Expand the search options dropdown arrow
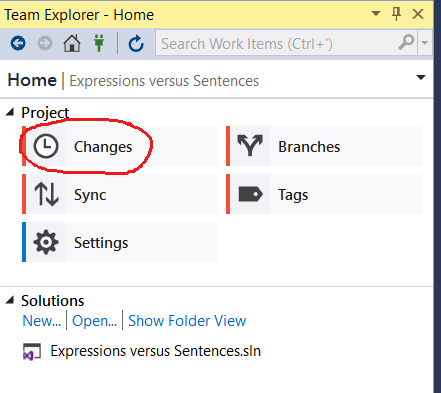 [425, 43]
